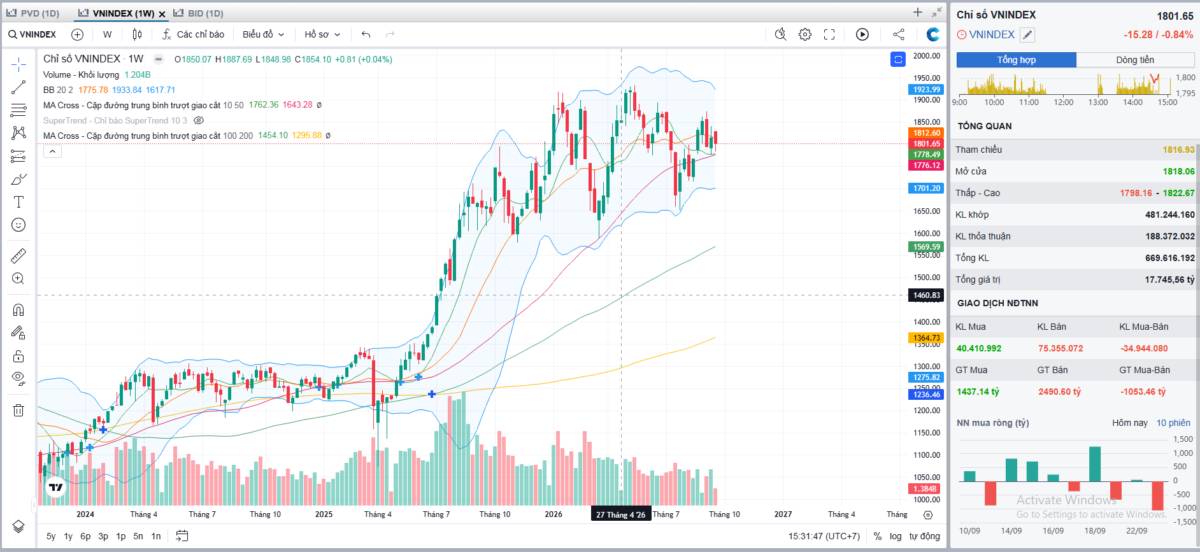Toggle percent scale on price axis
The image size is (1200, 552).
[x=877, y=537]
